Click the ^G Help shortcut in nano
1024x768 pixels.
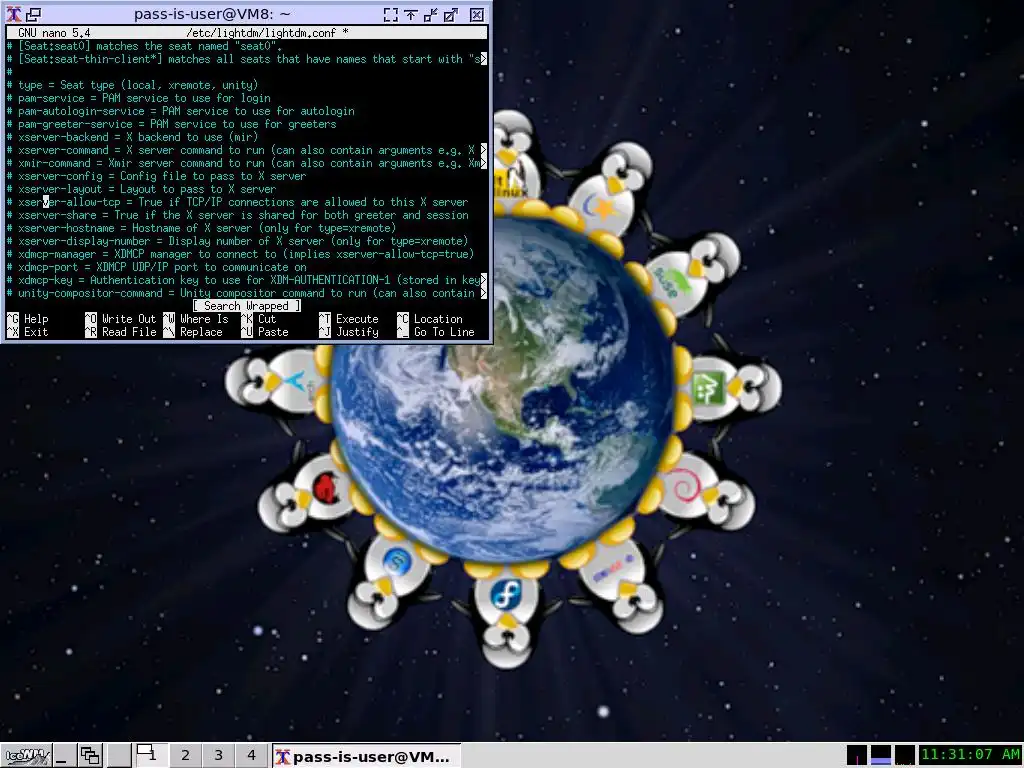(27, 319)
